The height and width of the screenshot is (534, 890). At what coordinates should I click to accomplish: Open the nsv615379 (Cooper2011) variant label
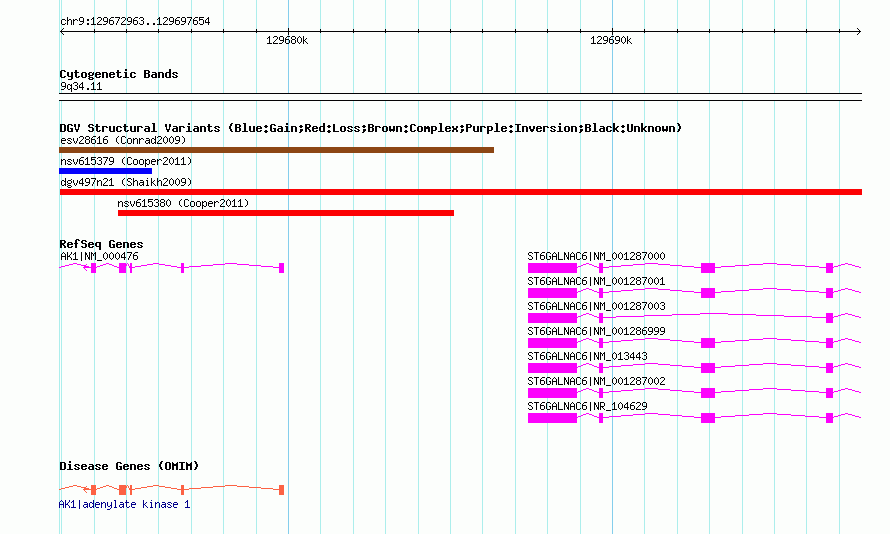click(126, 161)
